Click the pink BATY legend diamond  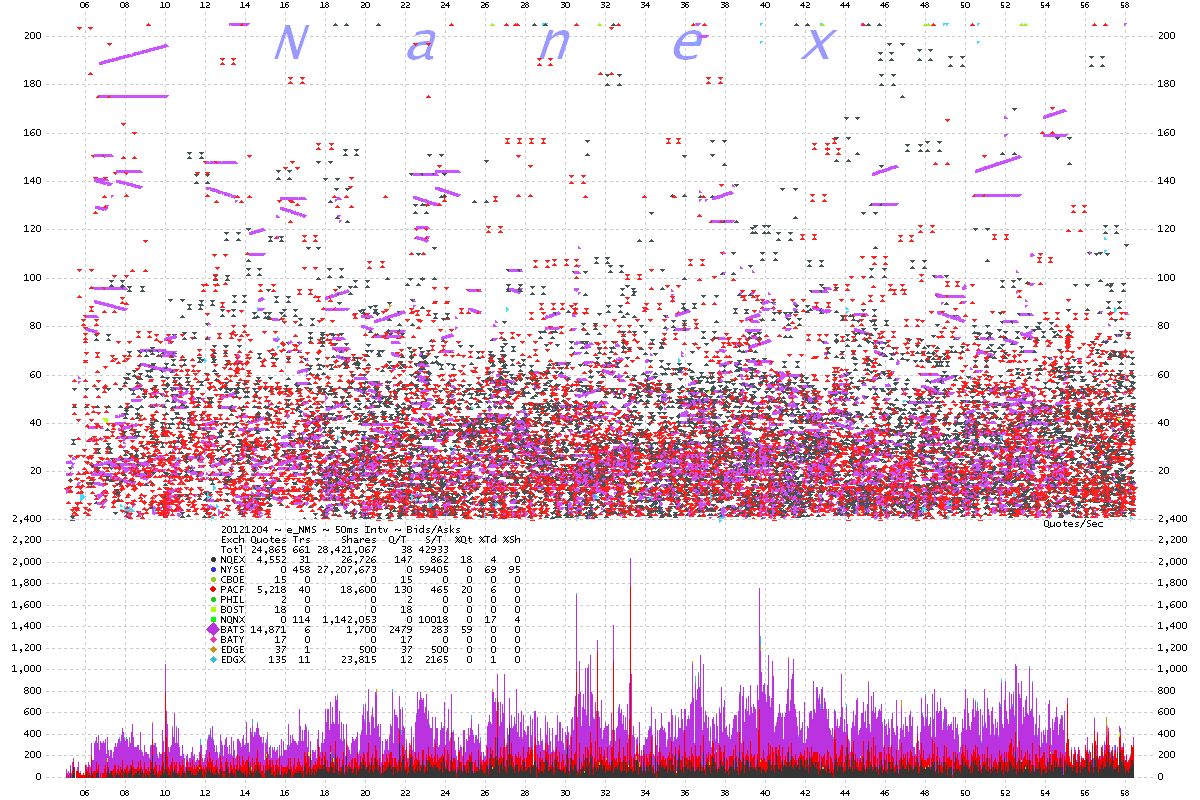pos(213,640)
